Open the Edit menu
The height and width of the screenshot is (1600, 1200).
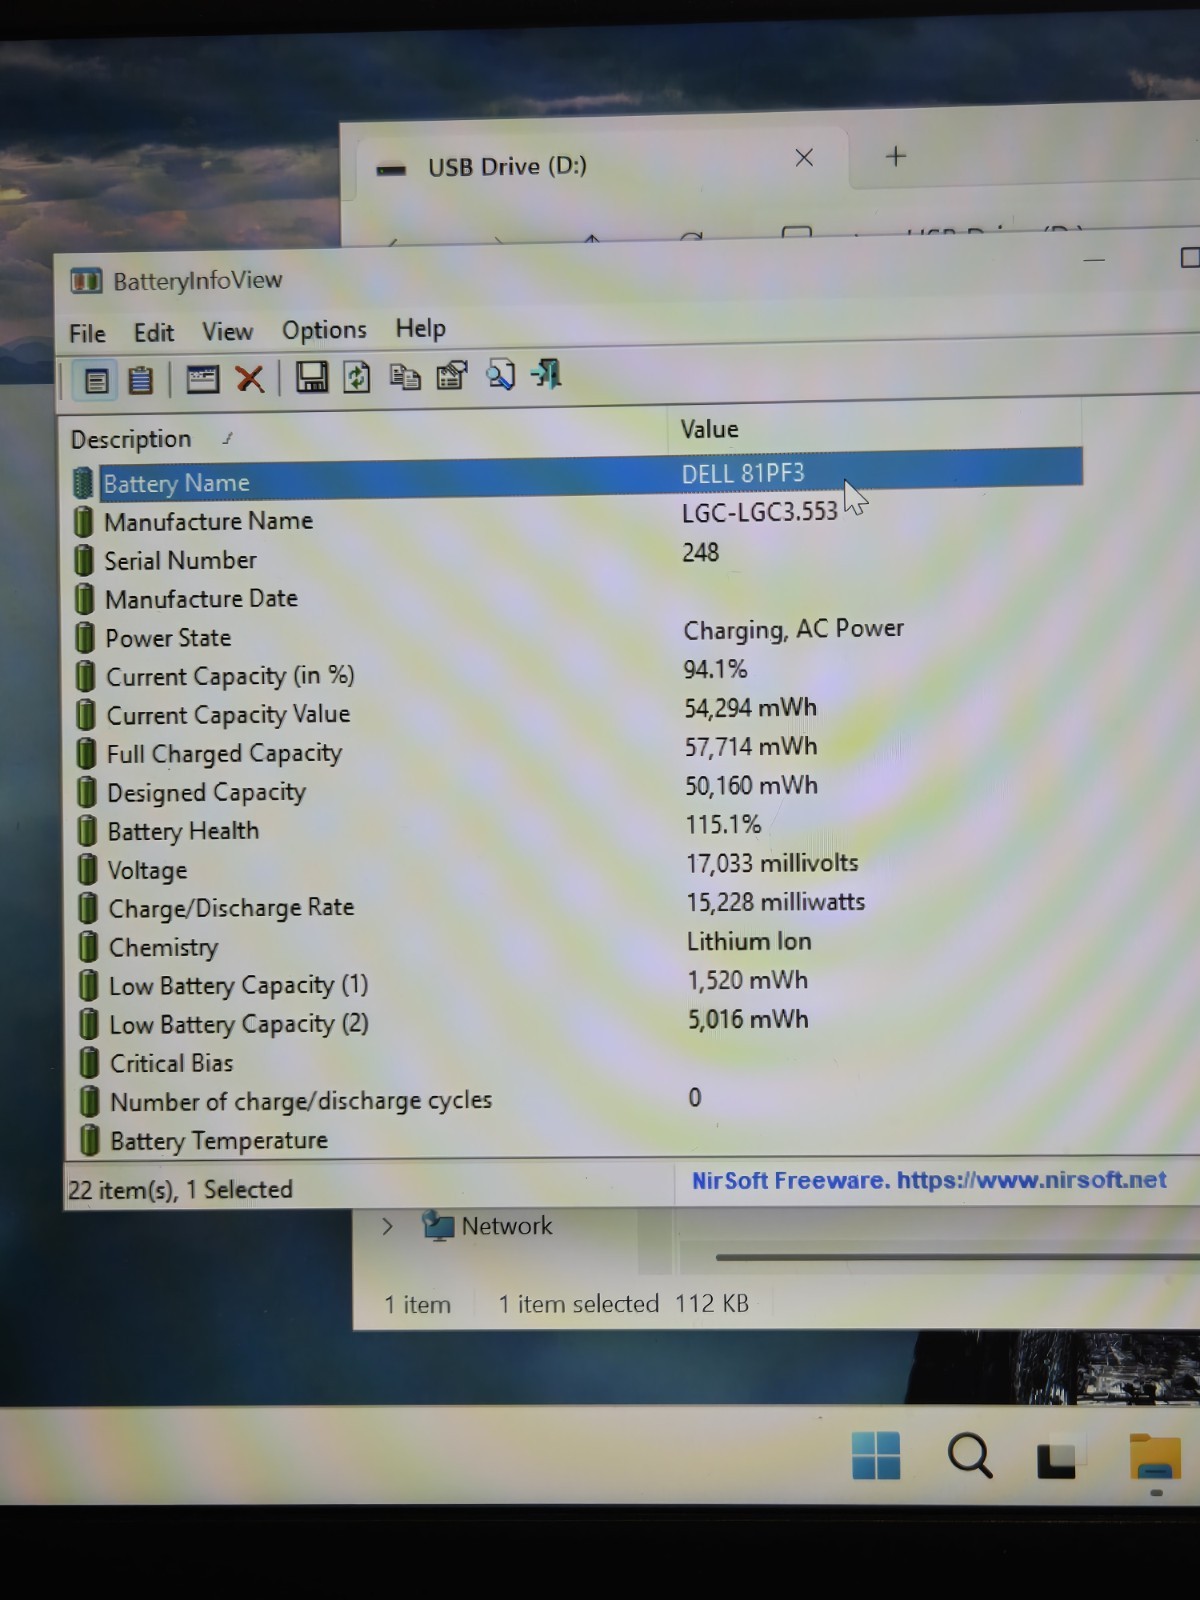click(x=154, y=332)
